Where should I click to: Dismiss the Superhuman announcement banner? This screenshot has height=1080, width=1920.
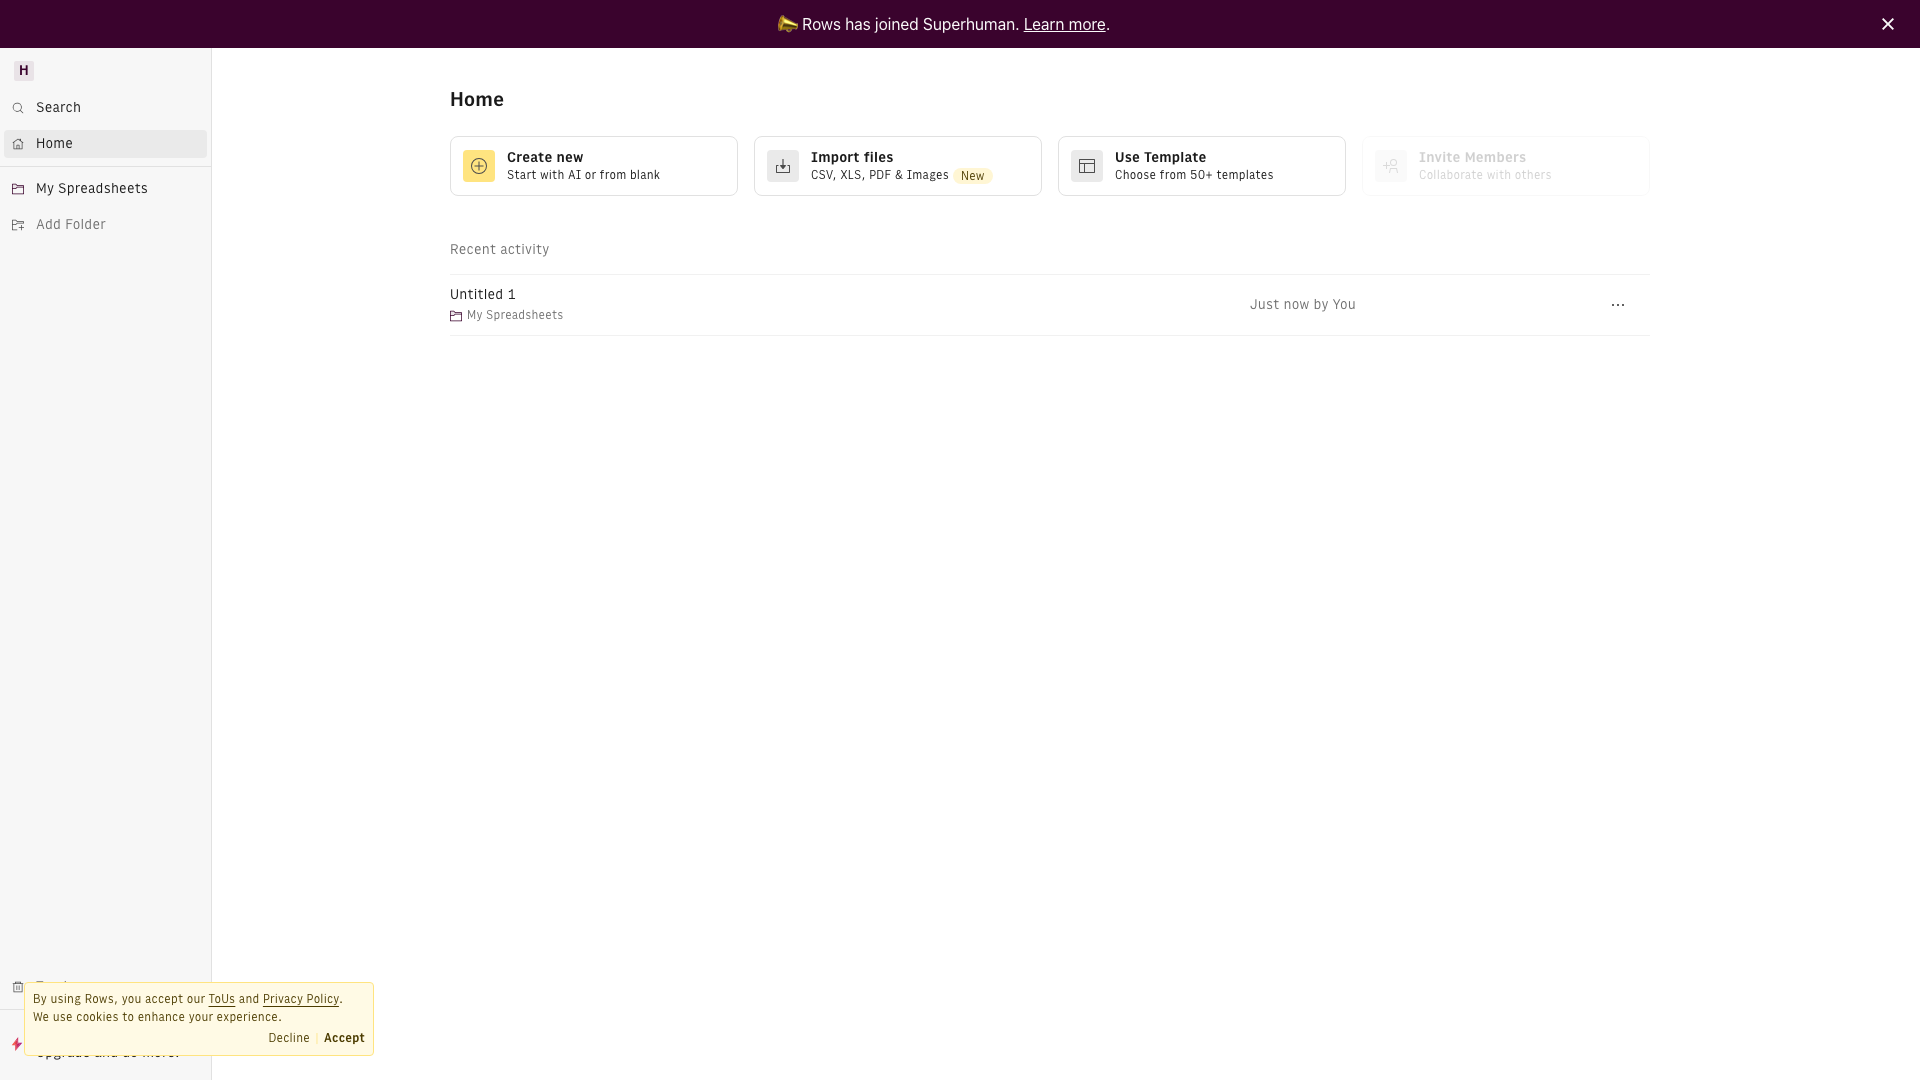(x=1888, y=24)
